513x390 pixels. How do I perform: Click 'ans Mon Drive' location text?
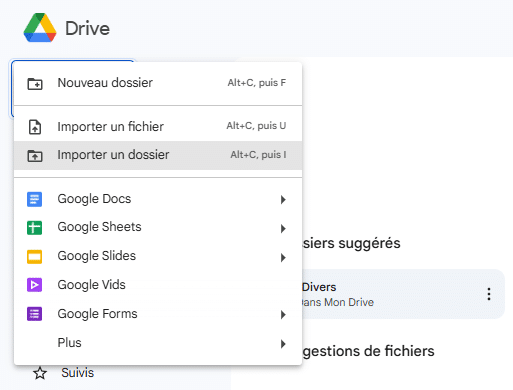338,302
